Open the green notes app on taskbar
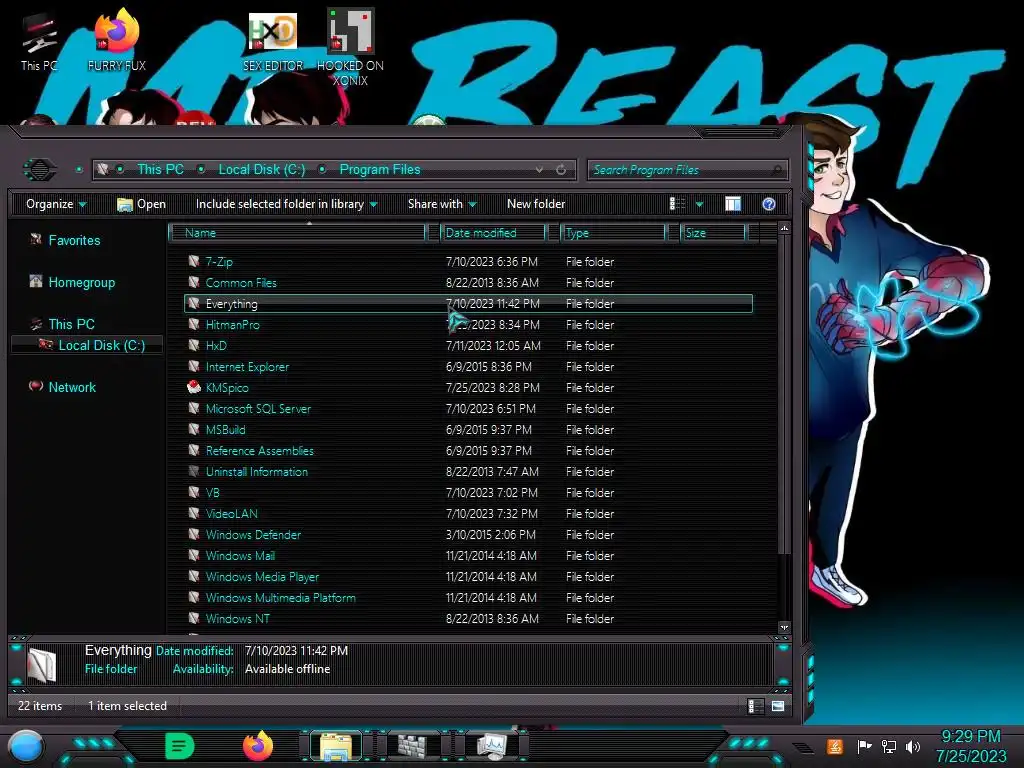The width and height of the screenshot is (1024, 768). tap(180, 746)
